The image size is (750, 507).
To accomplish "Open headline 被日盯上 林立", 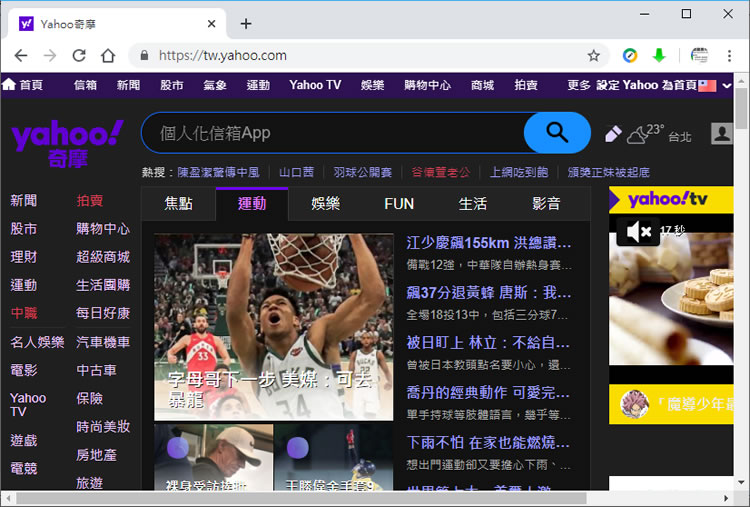I will [x=488, y=342].
